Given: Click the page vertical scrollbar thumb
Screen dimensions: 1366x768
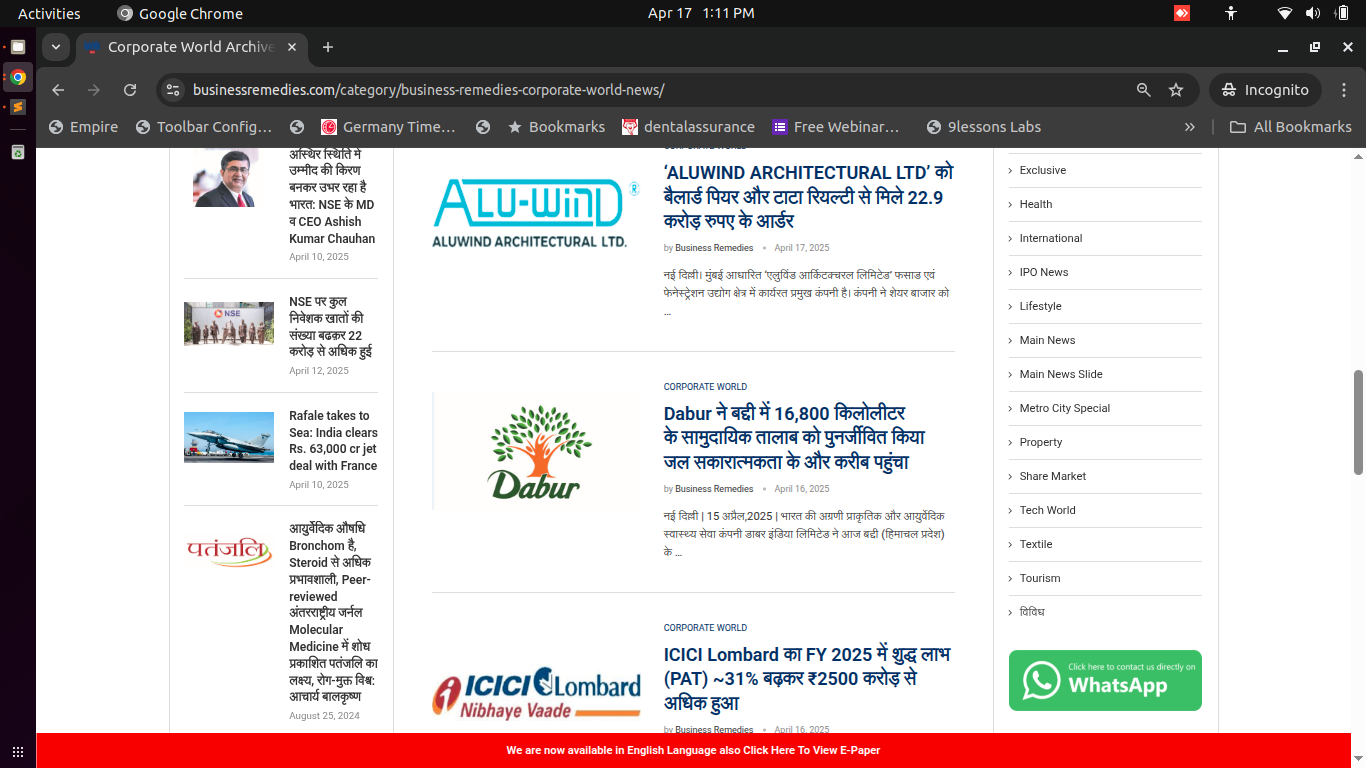Looking at the screenshot, I should (1358, 422).
